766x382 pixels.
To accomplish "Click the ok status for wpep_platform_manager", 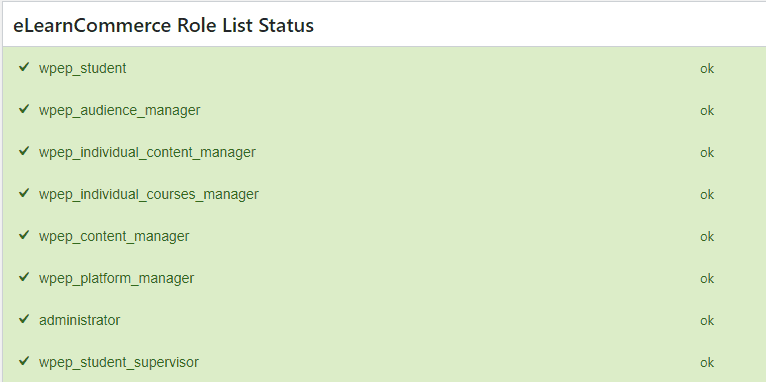I will 707,279.
